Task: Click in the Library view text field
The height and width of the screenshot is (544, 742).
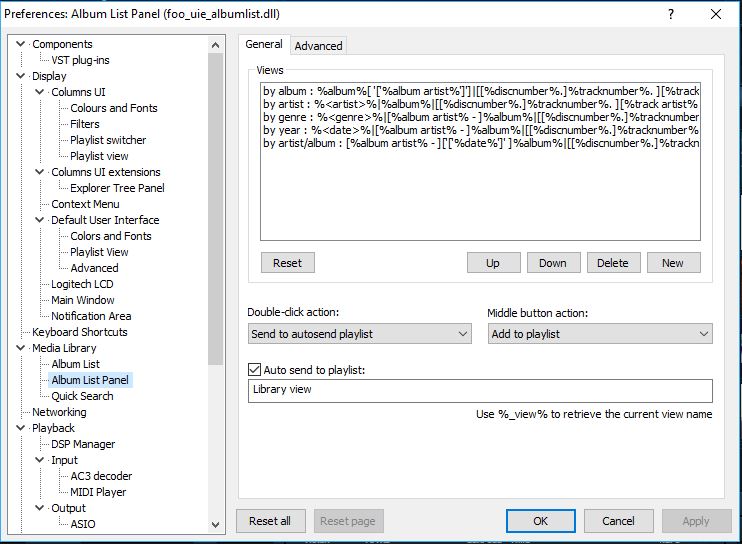Action: 480,390
